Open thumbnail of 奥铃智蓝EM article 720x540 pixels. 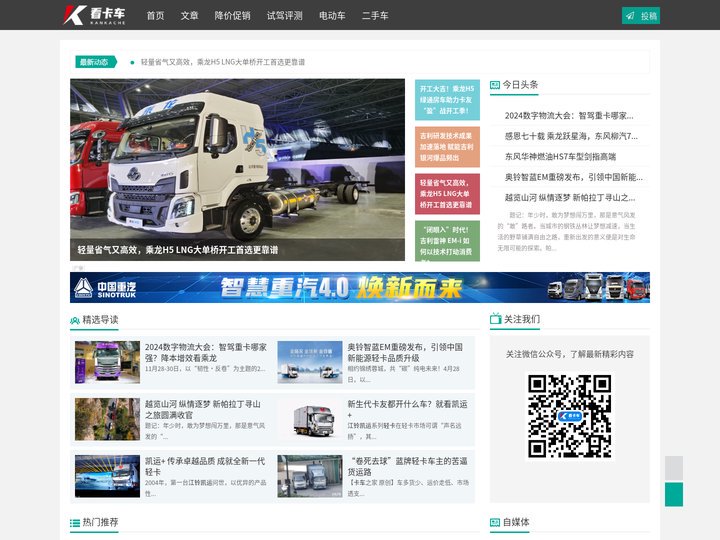pos(310,362)
